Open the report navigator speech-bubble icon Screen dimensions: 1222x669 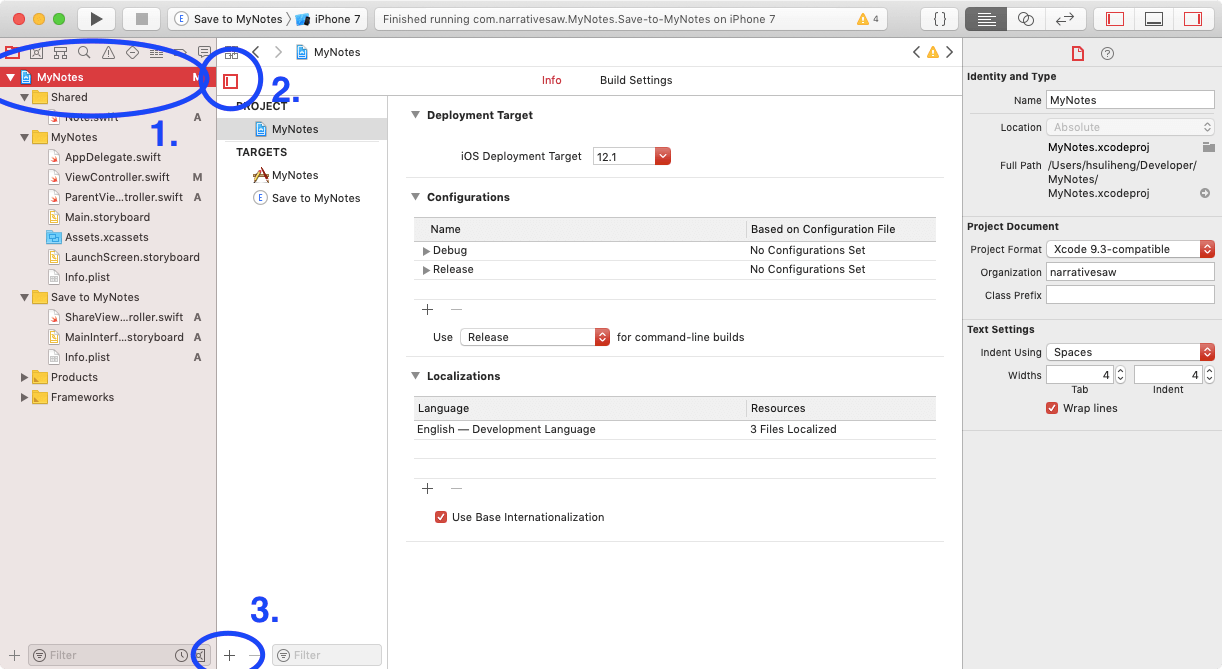tap(204, 52)
